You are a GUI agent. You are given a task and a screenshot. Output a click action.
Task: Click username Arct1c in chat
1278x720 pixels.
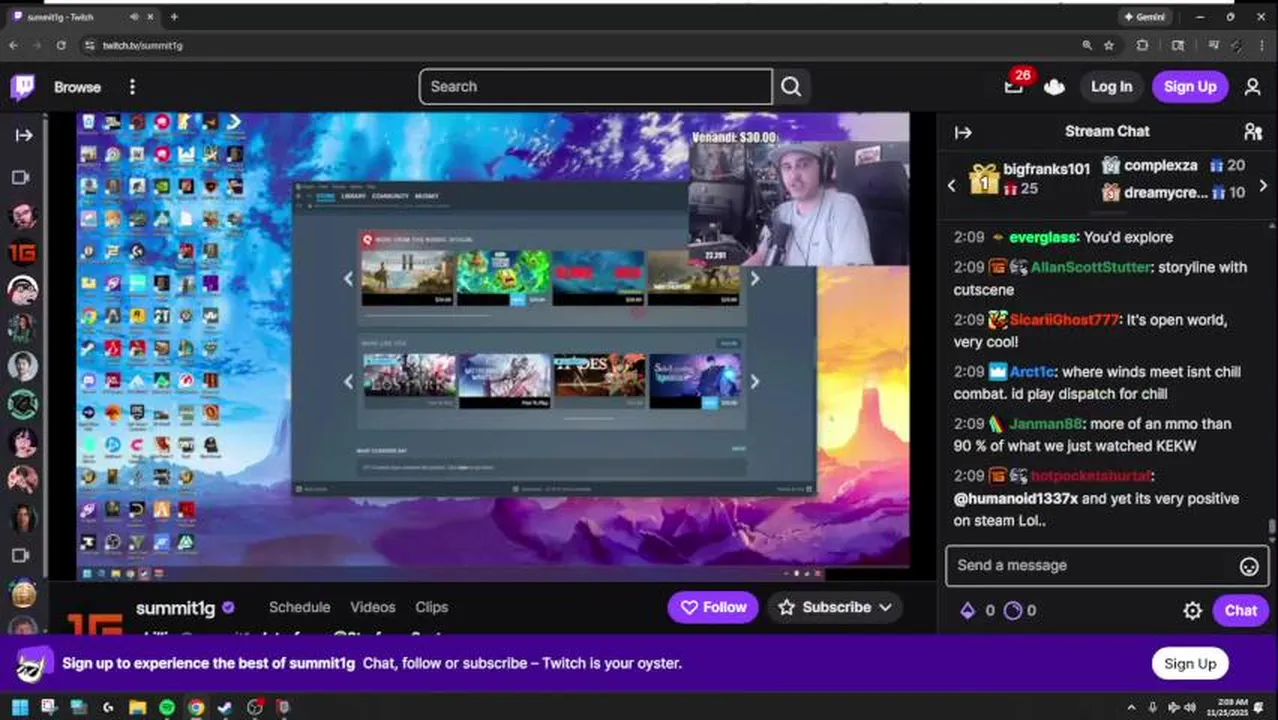pyautogui.click(x=1031, y=371)
